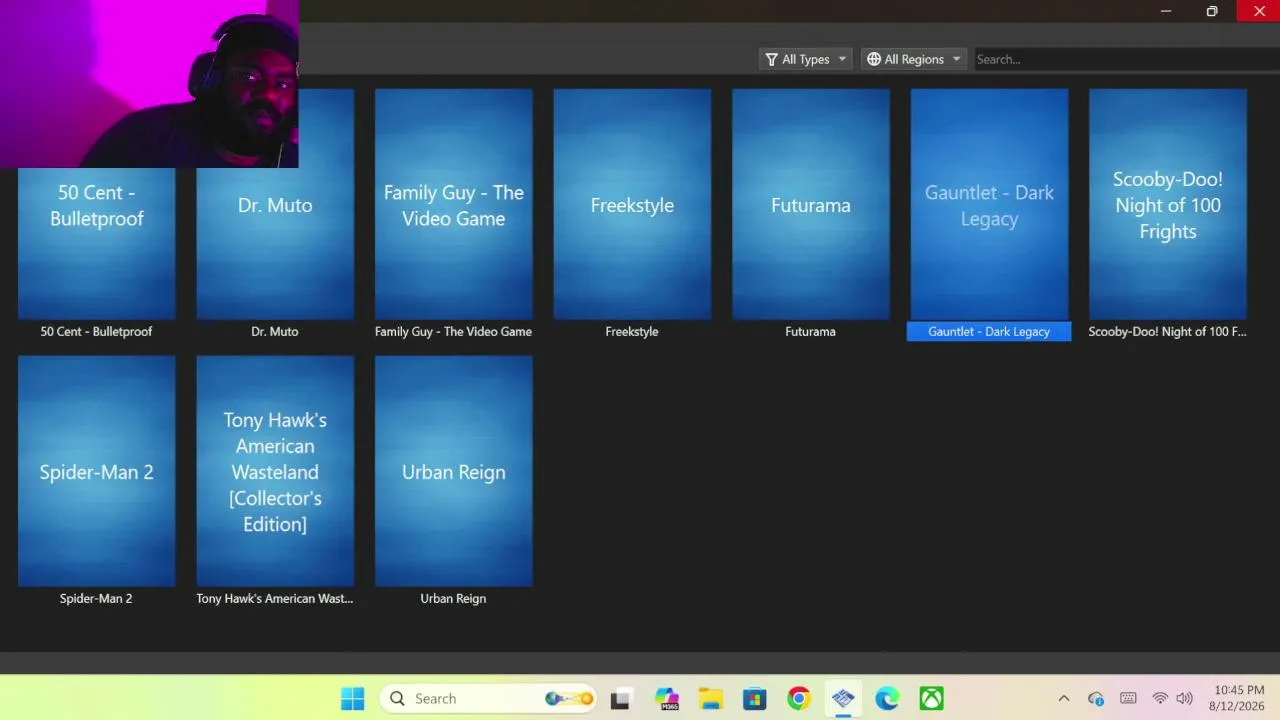Click the caption under Spider-Man 2 cover
The image size is (1280, 720).
pos(96,598)
